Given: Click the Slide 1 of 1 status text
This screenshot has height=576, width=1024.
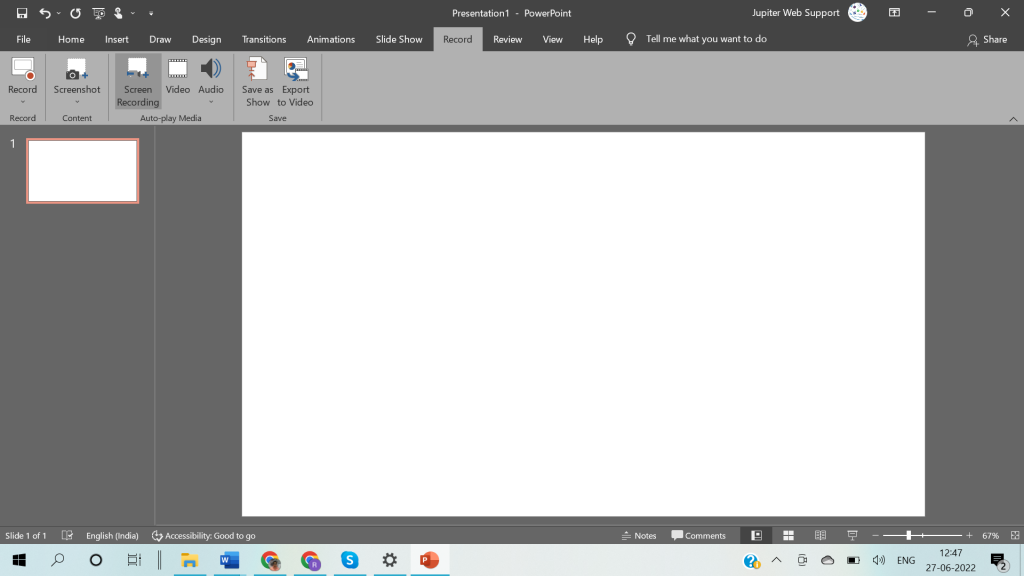Looking at the screenshot, I should (x=26, y=536).
